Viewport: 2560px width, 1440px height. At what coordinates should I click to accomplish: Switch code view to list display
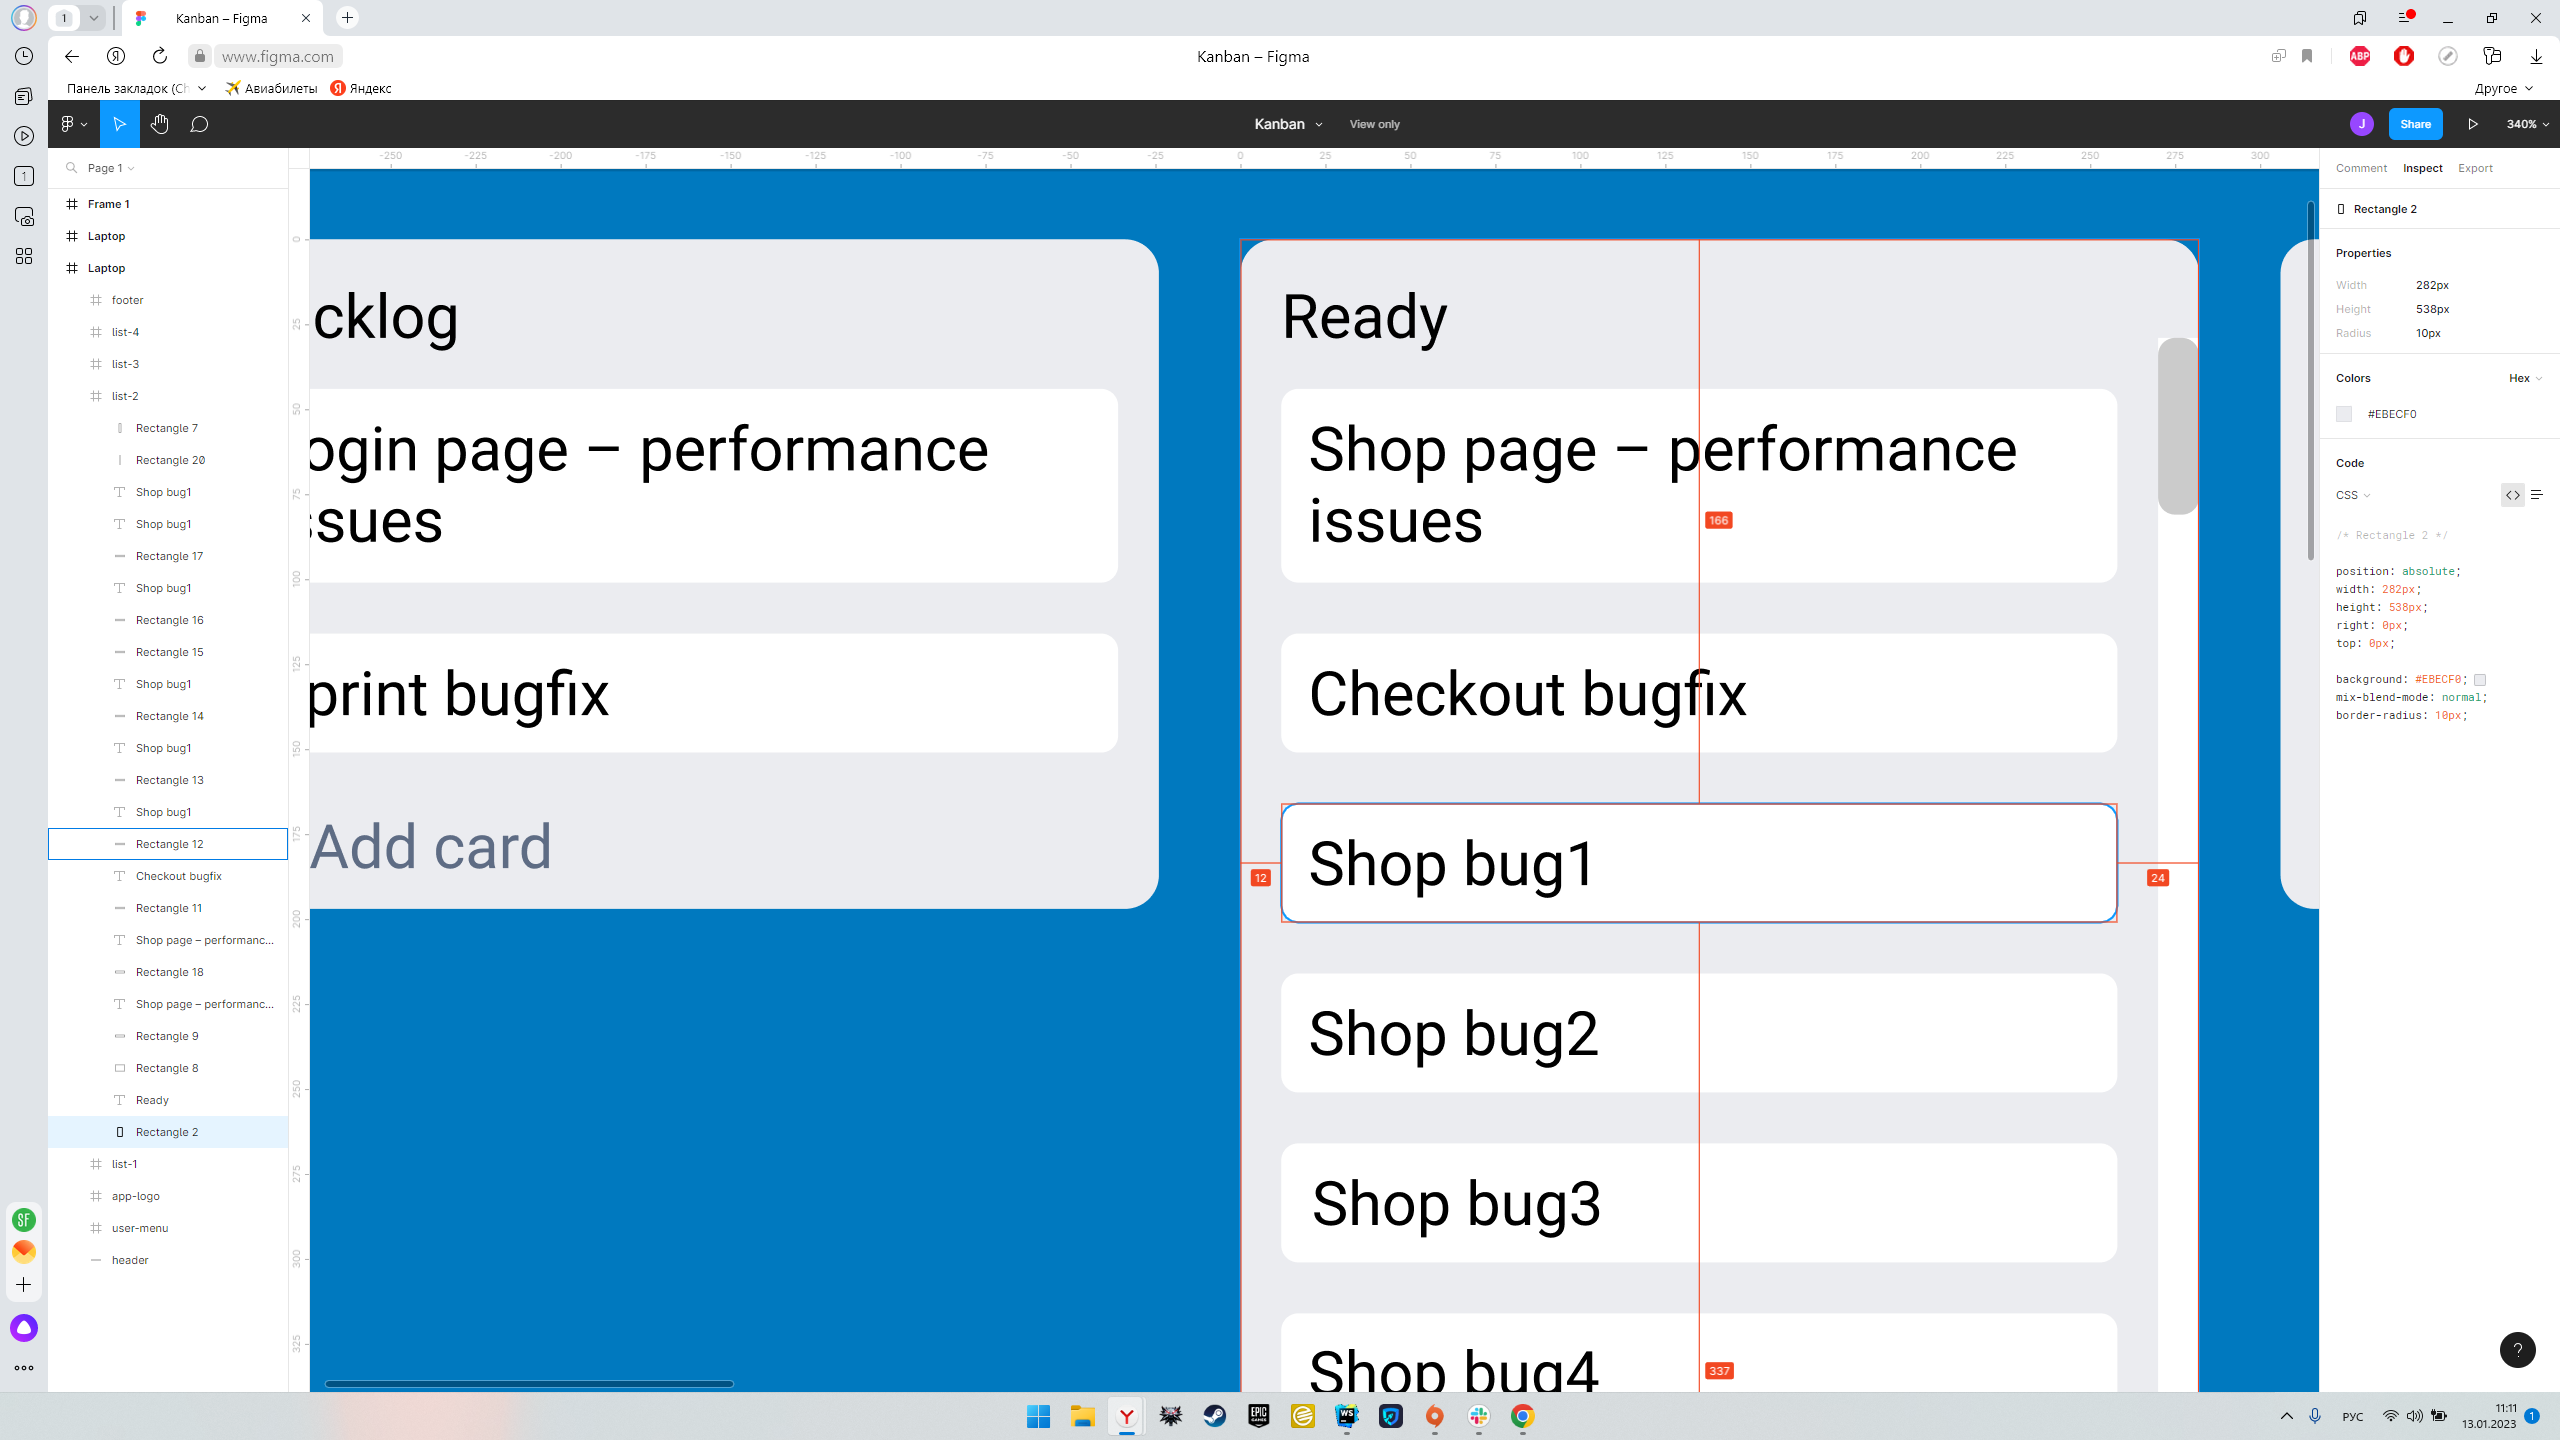click(2536, 495)
